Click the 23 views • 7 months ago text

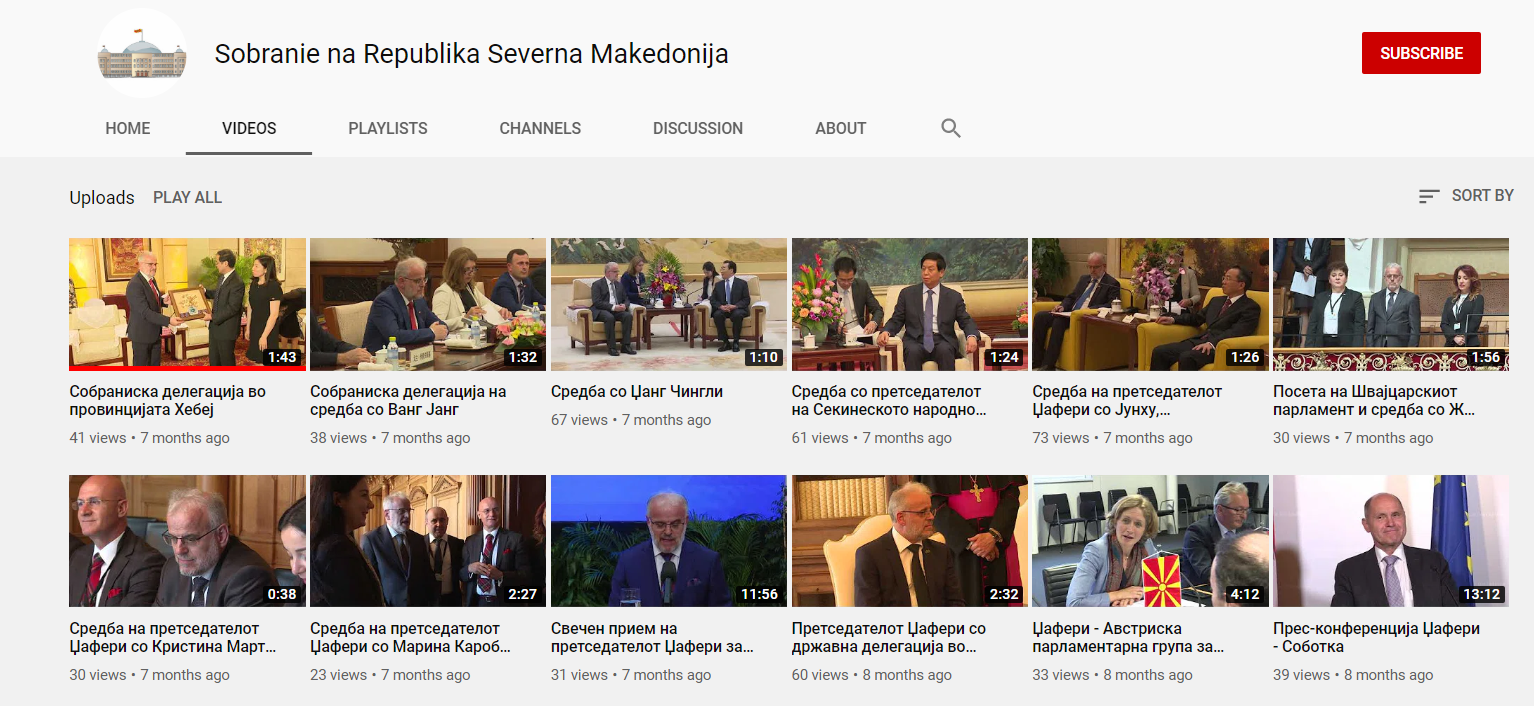pos(390,675)
